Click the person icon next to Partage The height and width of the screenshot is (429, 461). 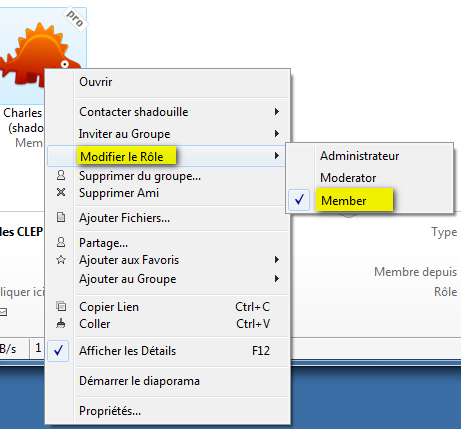click(x=61, y=242)
